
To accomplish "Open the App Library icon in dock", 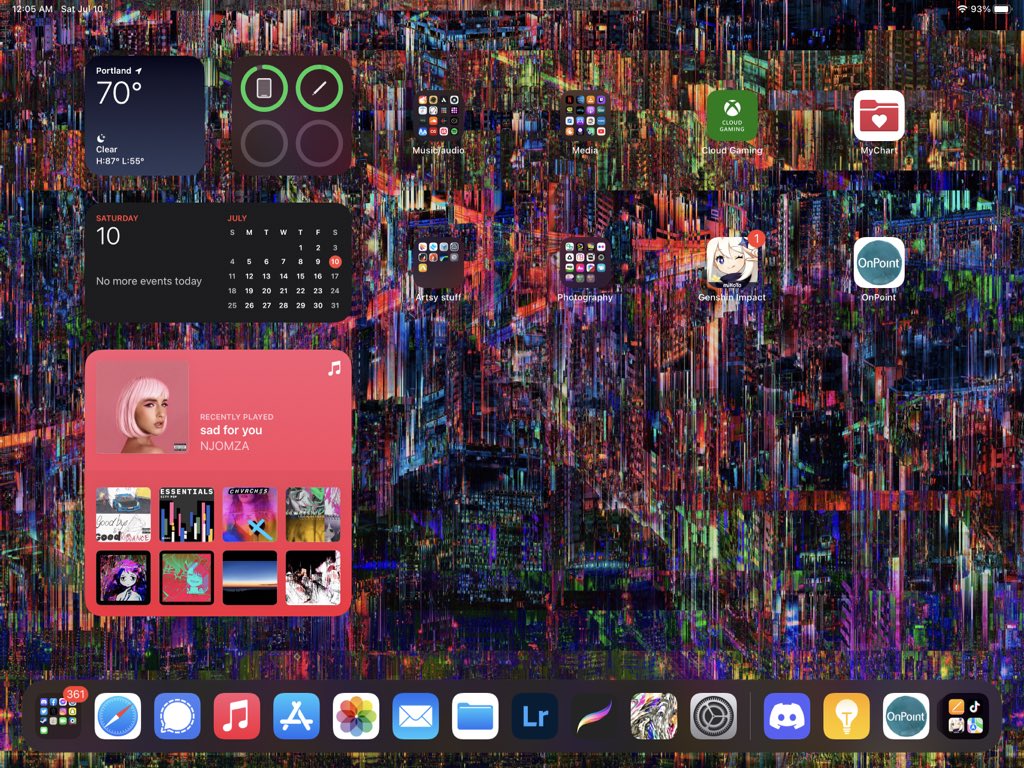I will (x=965, y=716).
